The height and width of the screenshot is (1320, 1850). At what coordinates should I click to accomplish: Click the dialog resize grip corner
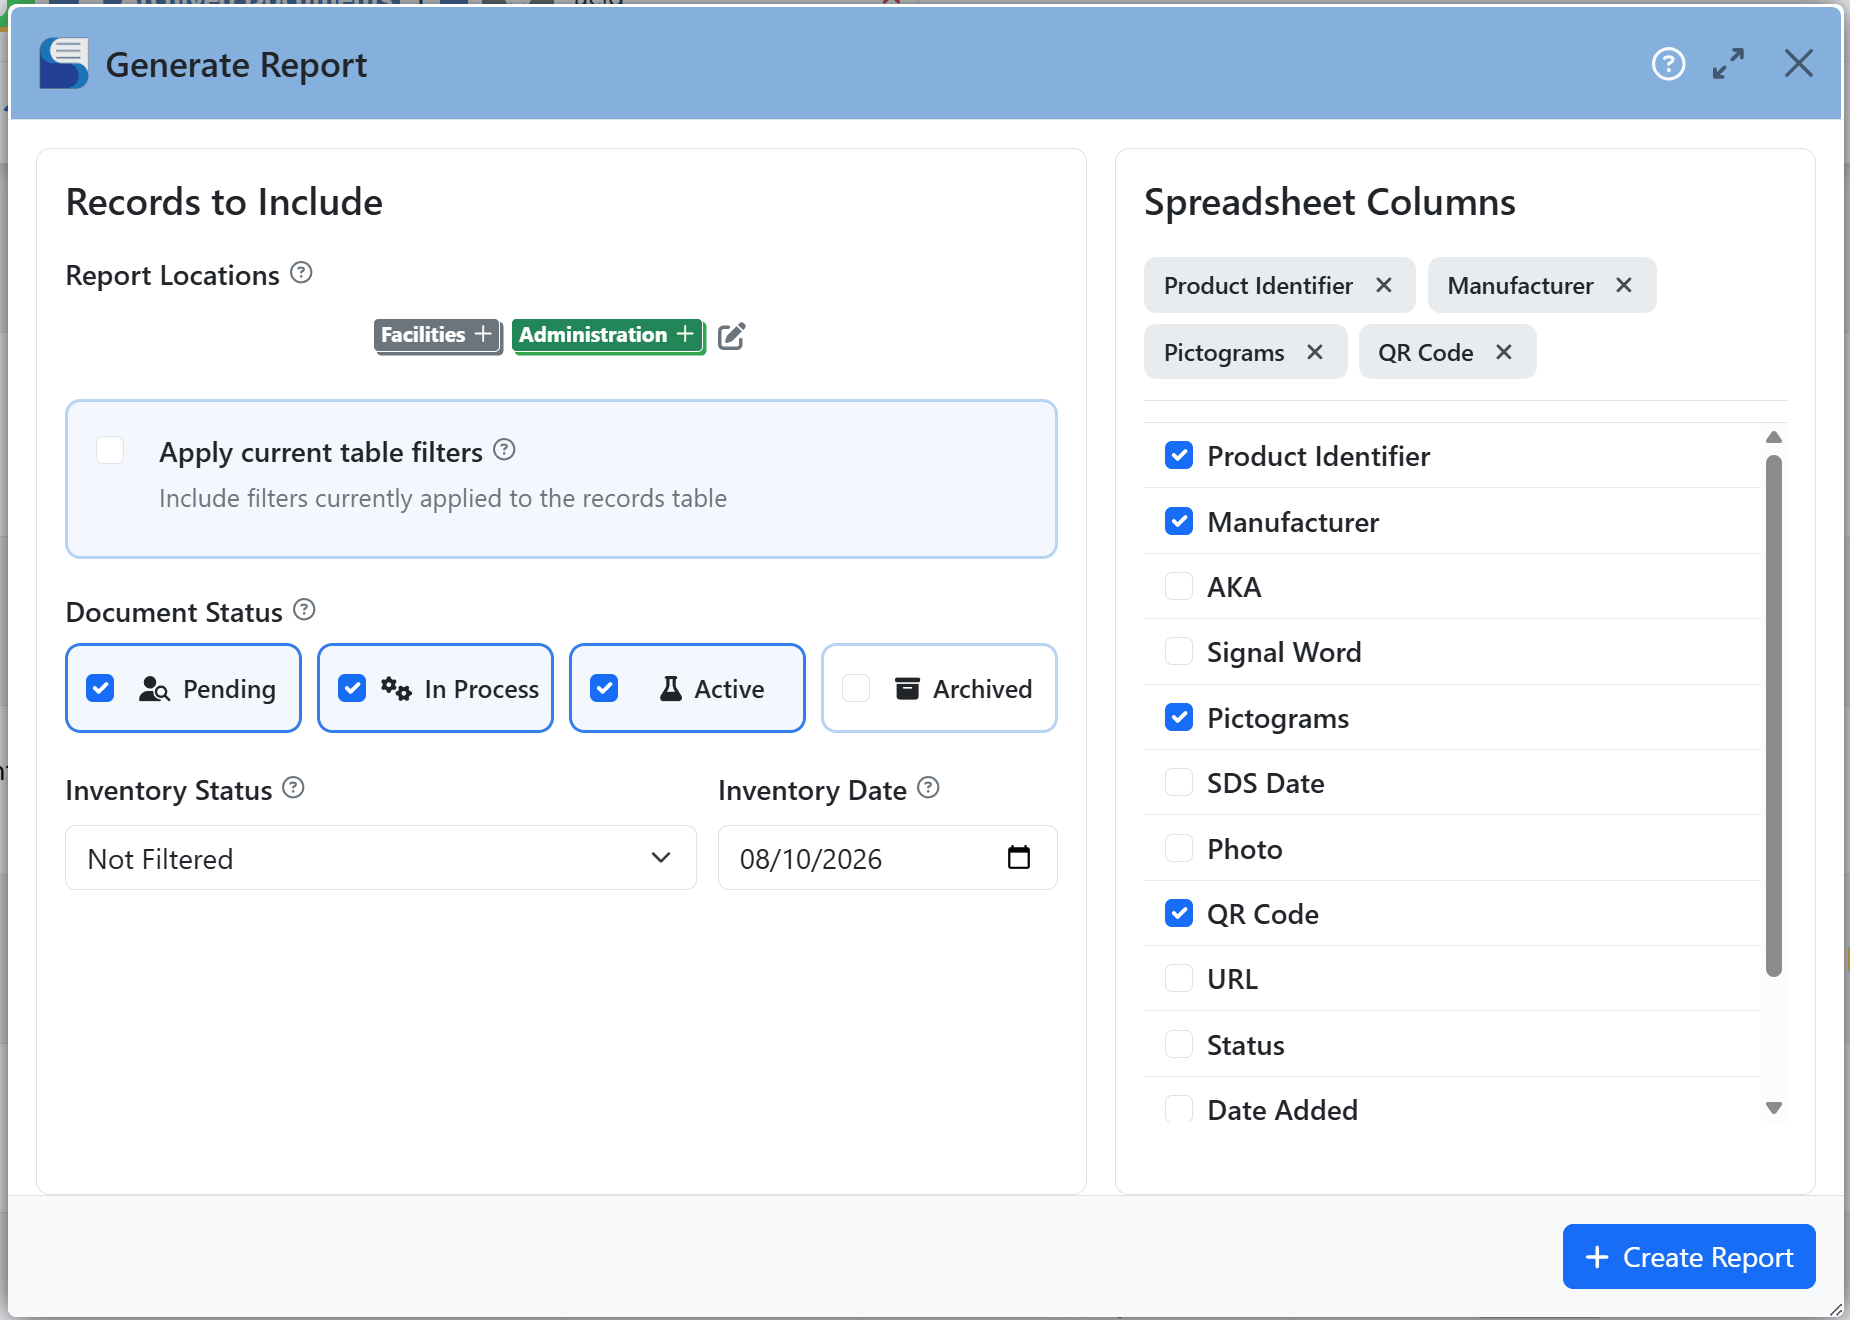pos(1835,1309)
